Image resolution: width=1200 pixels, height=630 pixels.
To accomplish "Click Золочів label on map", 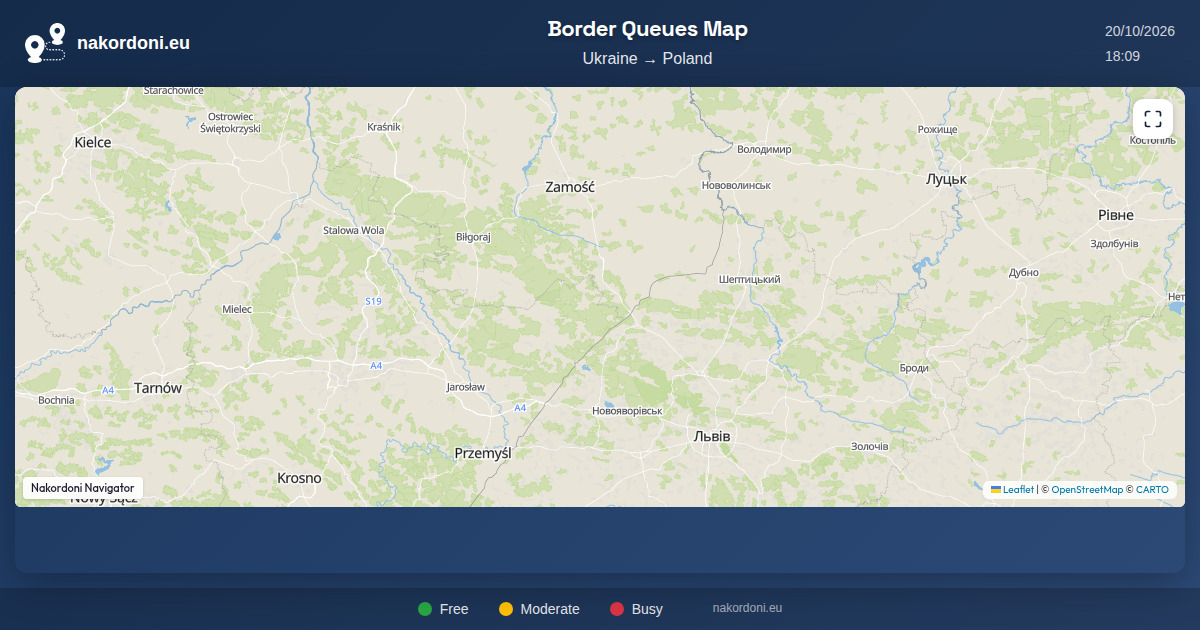I will point(869,446).
